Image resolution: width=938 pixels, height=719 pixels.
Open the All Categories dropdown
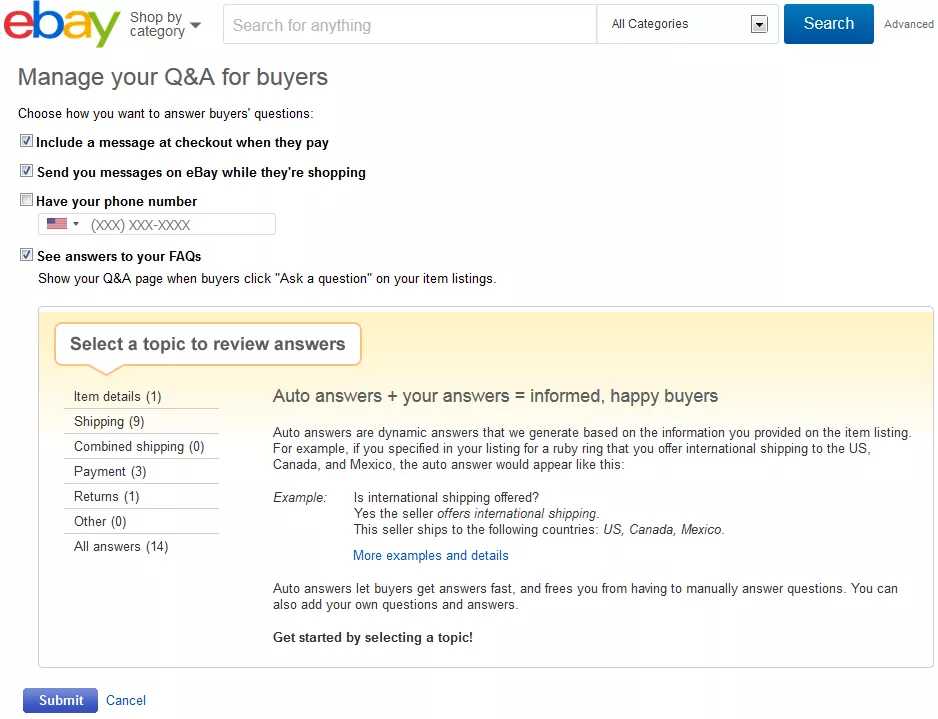point(688,24)
